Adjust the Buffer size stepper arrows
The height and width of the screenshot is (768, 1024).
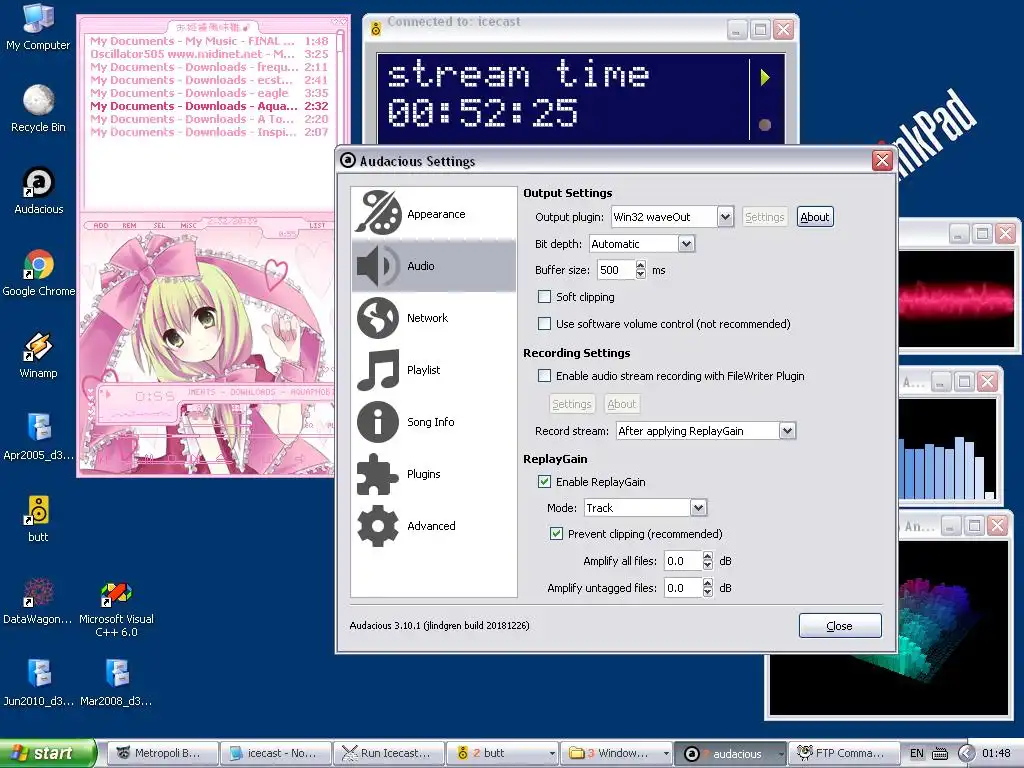tap(641, 270)
